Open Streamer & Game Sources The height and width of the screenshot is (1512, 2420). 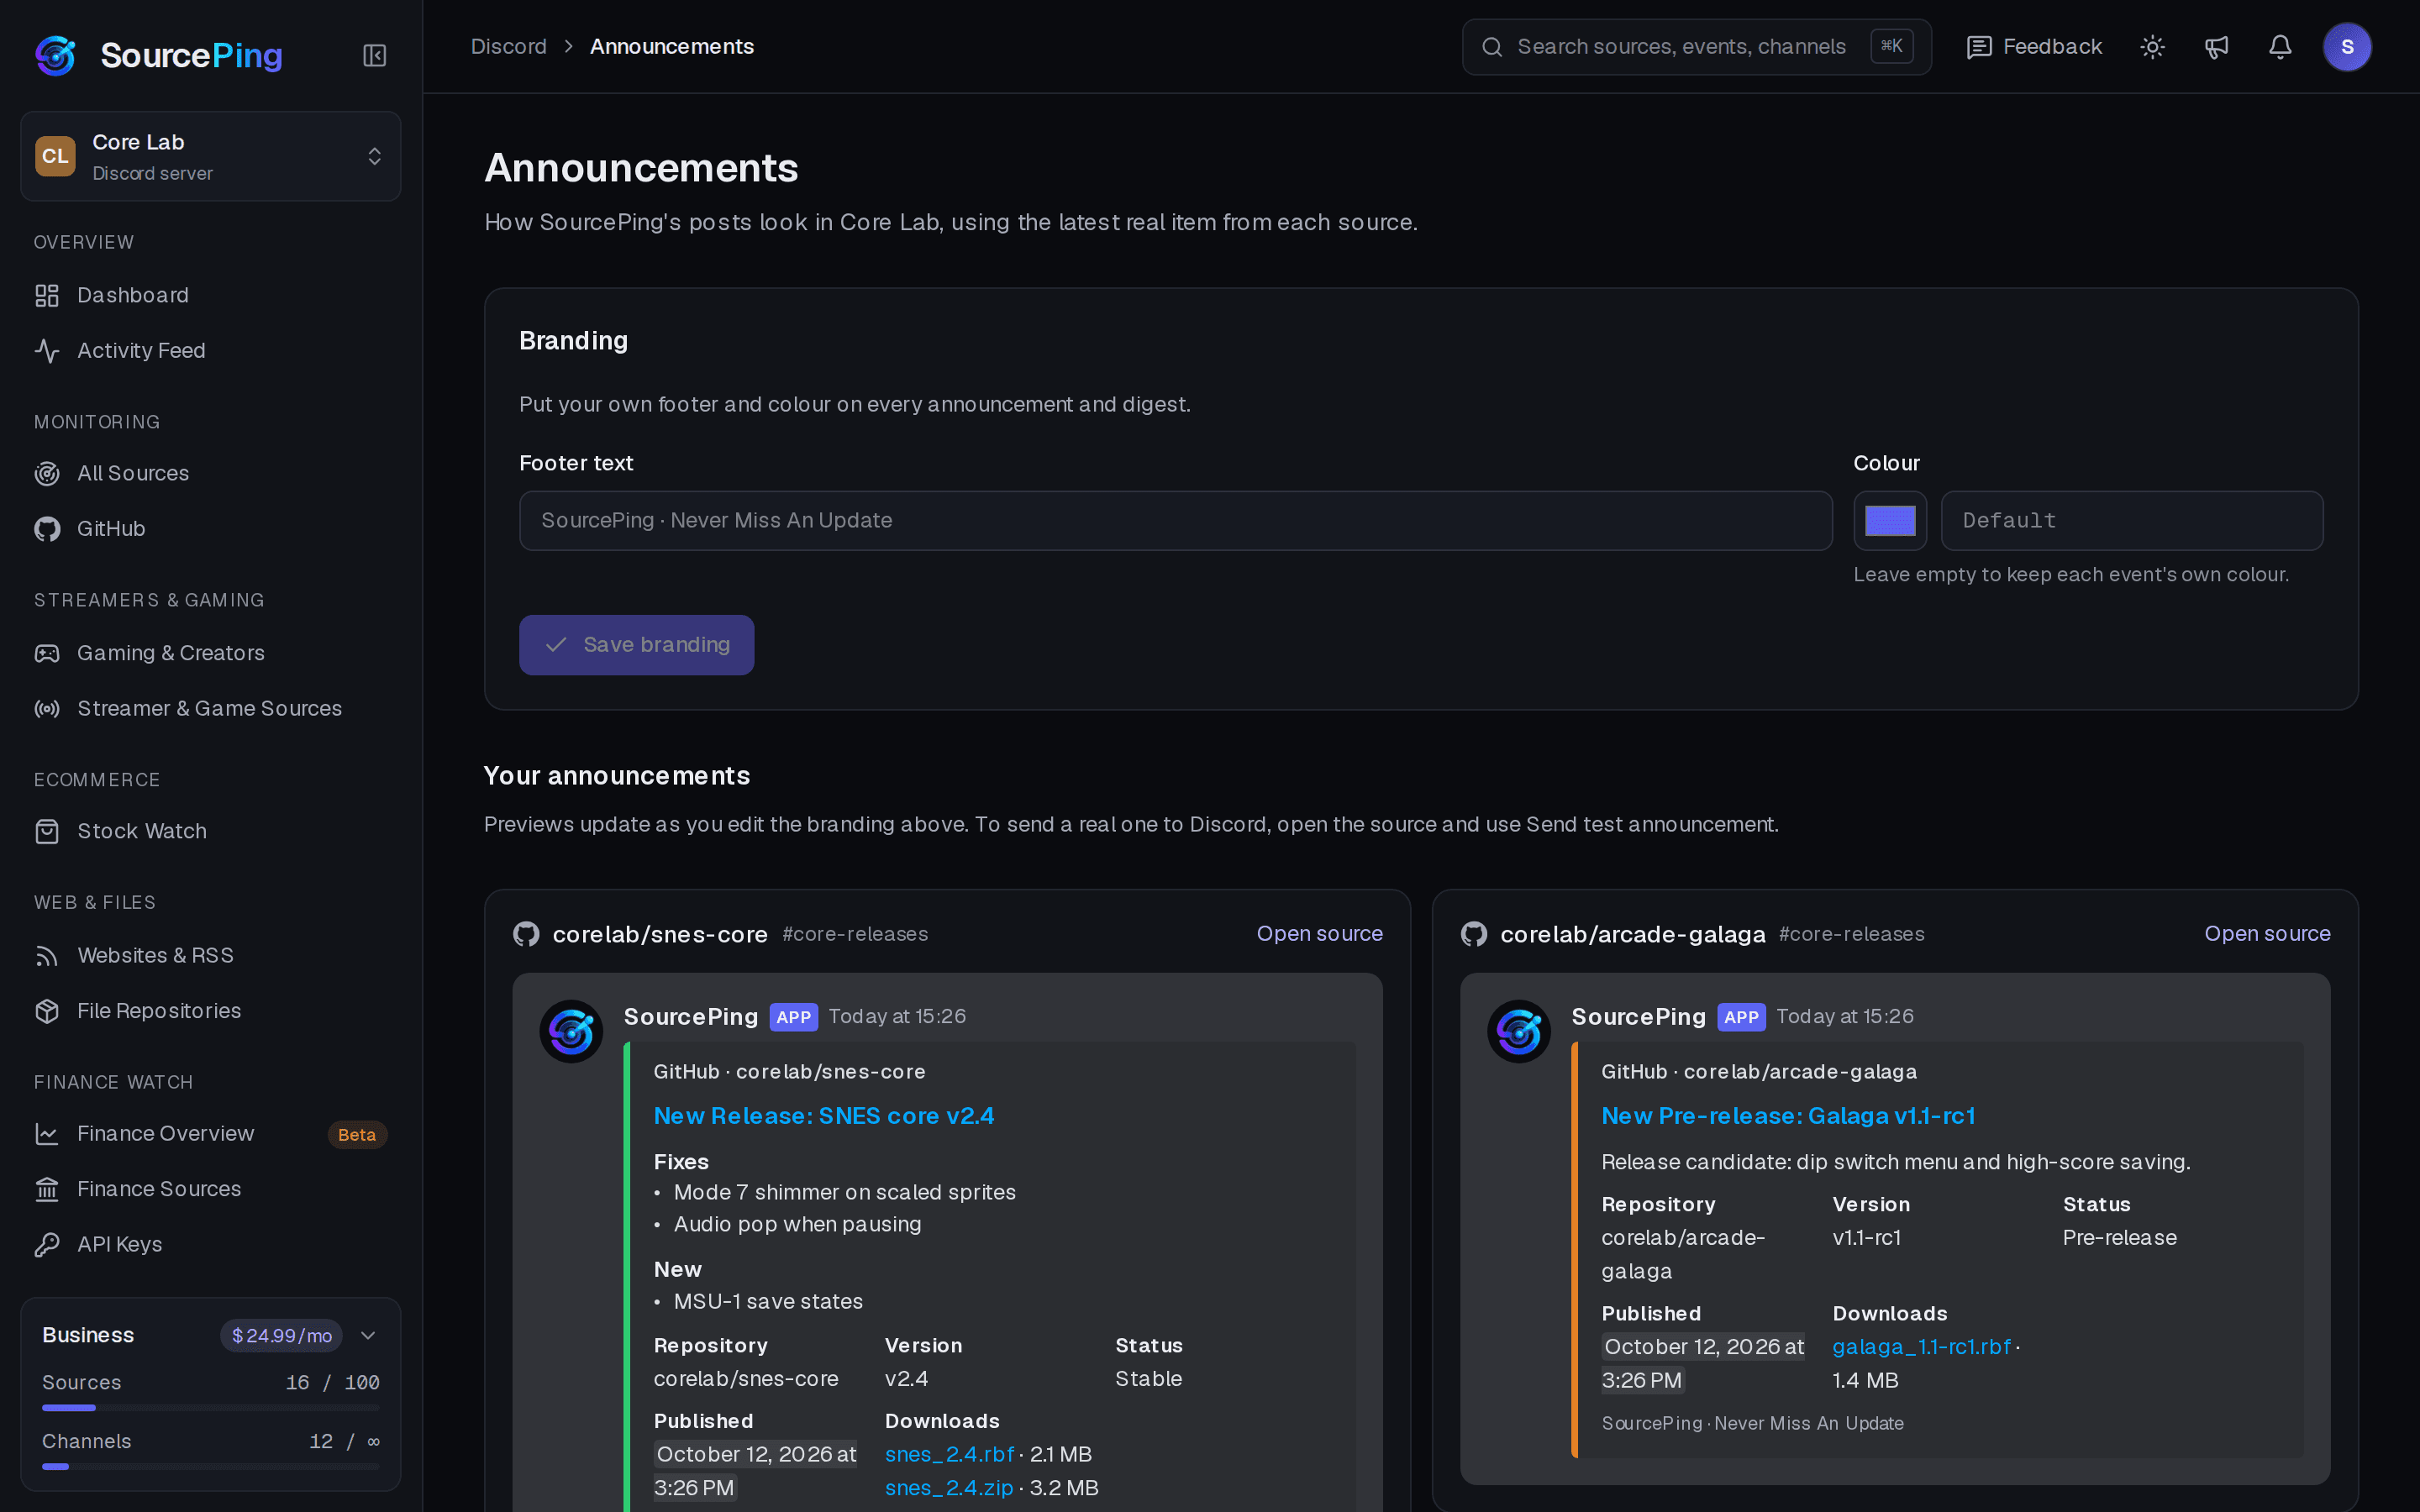click(210, 709)
